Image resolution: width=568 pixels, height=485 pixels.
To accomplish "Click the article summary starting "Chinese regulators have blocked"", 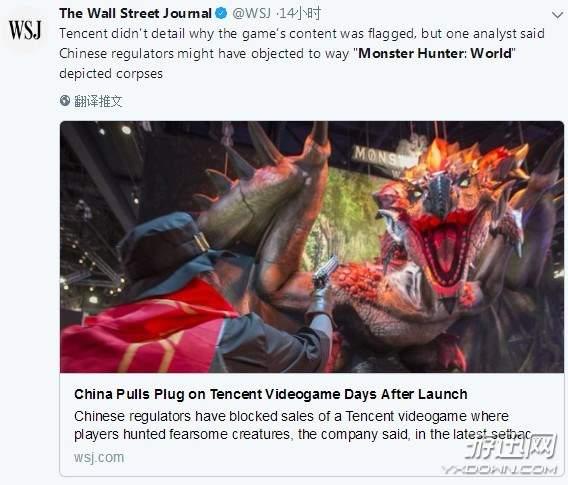I will 303,425.
